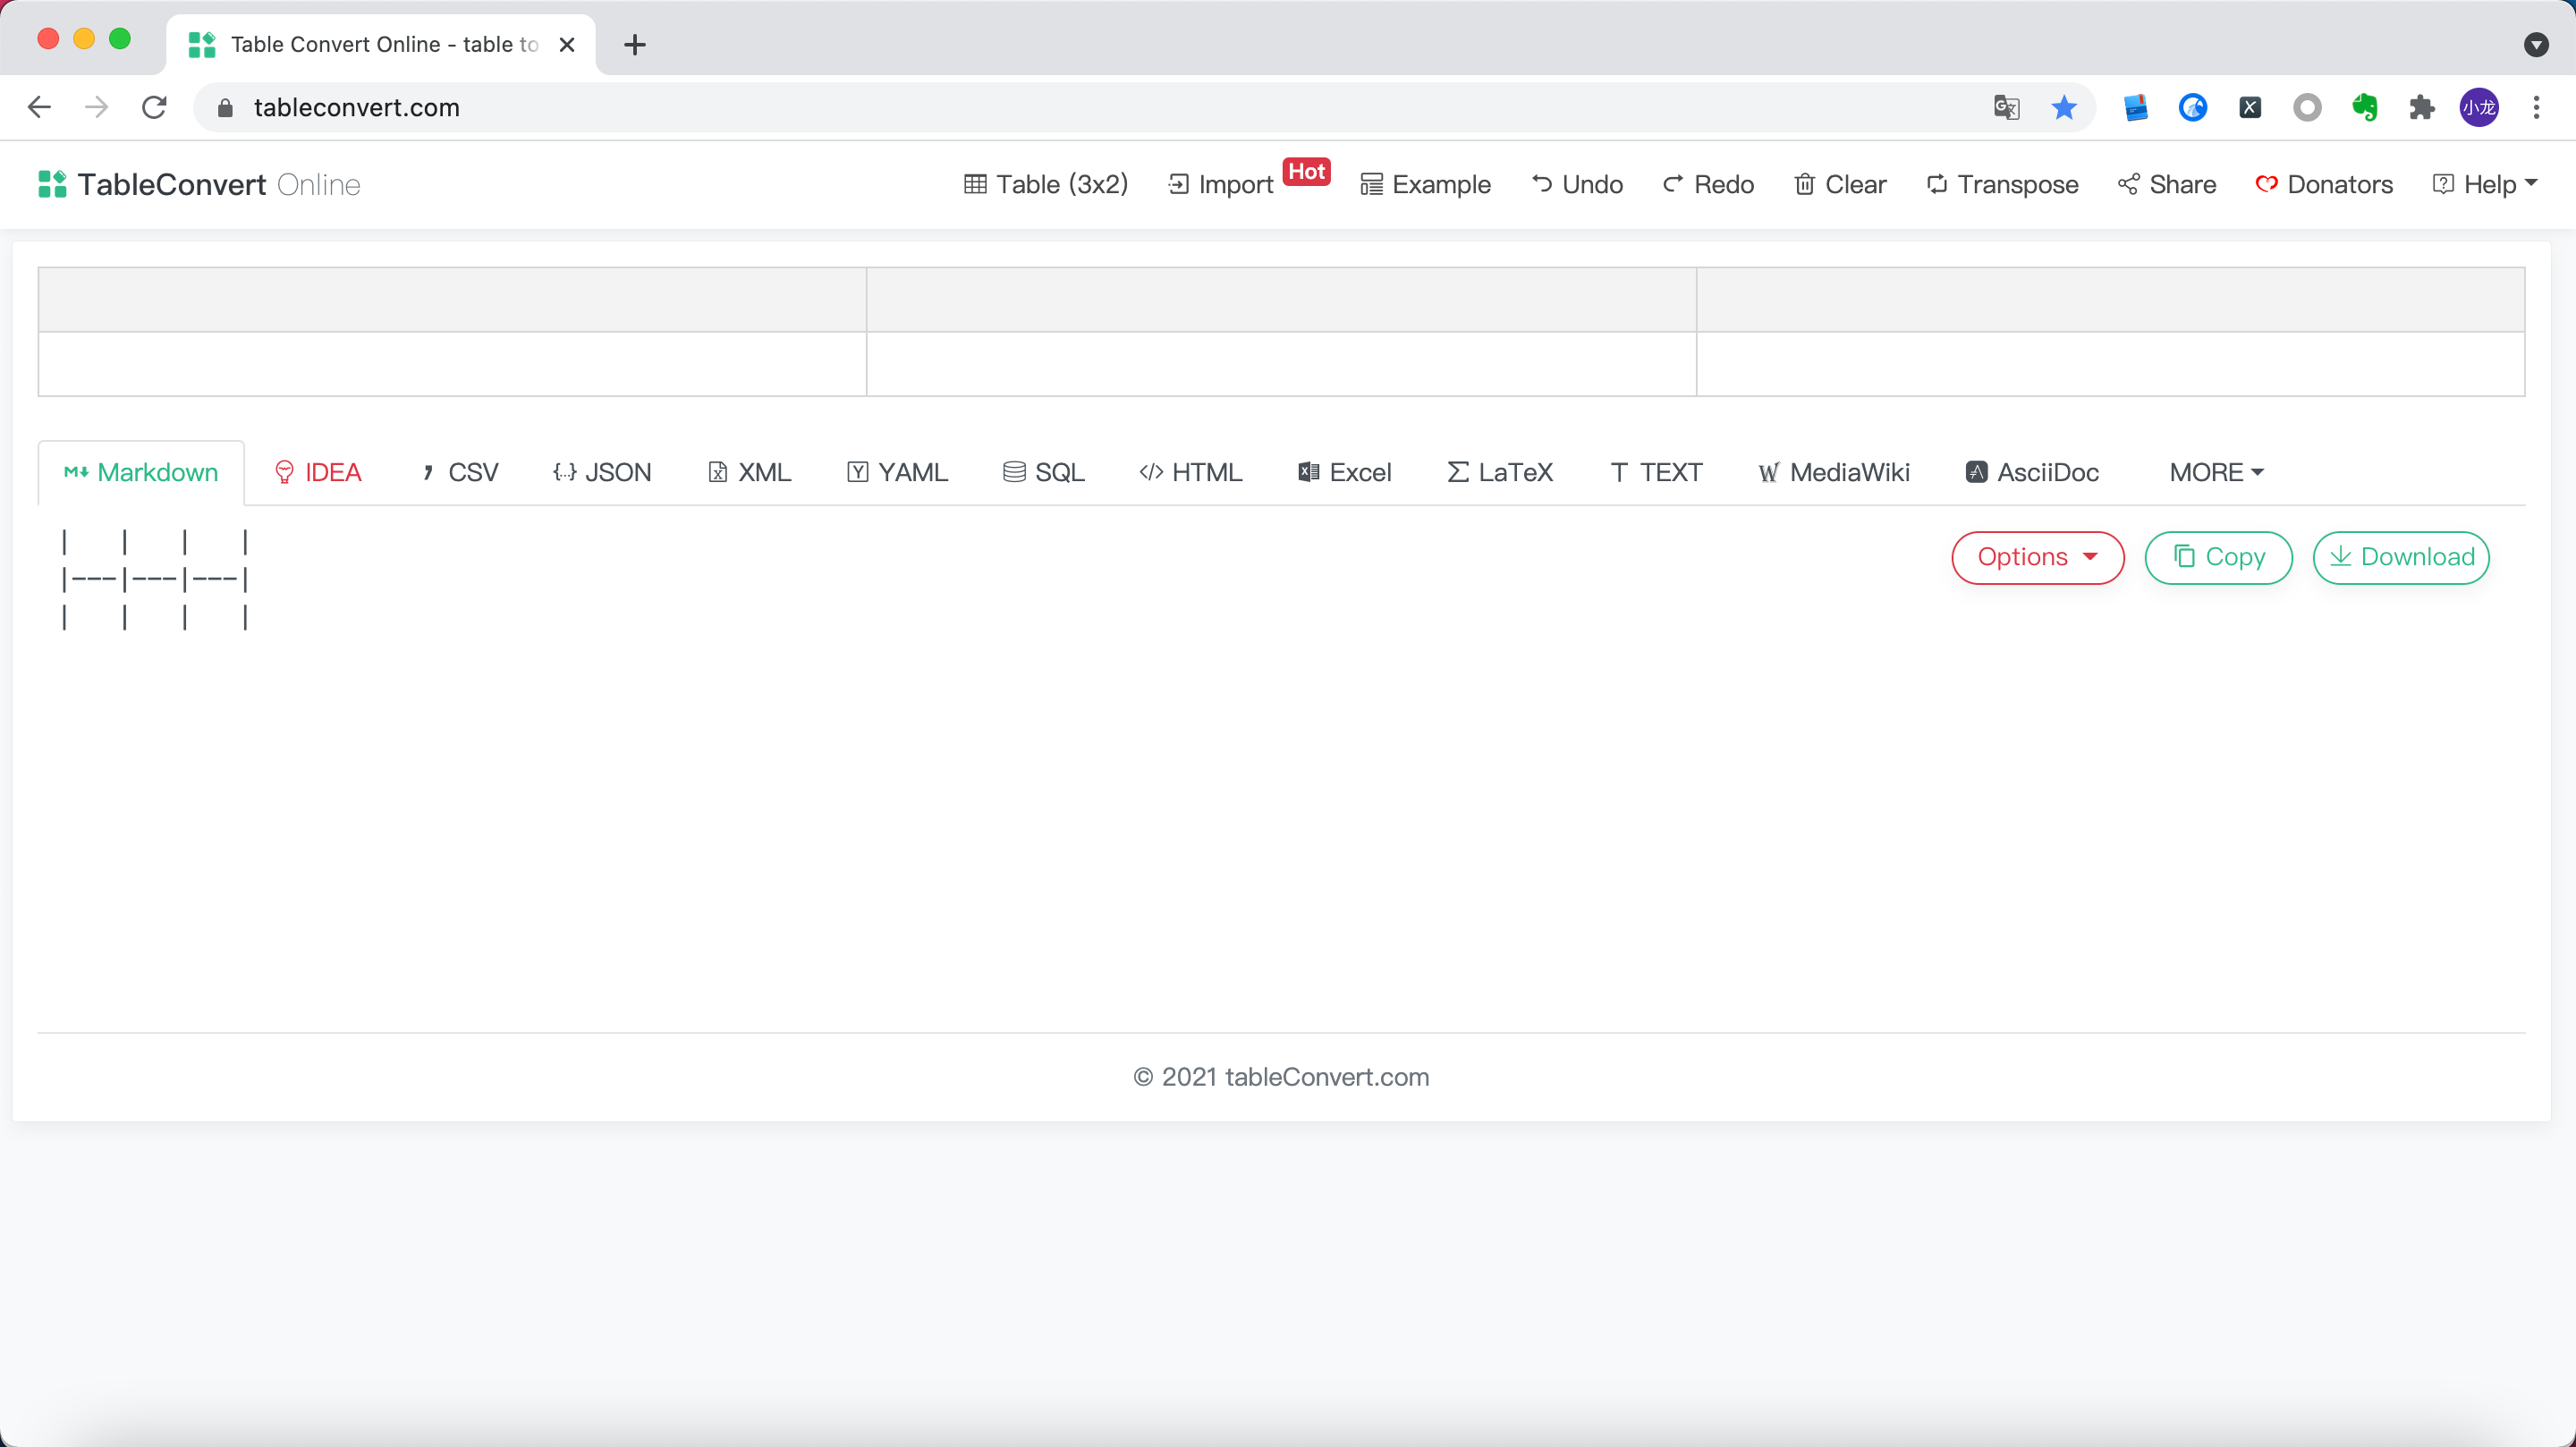This screenshot has height=1447, width=2576.
Task: Select the Markdown tab
Action: click(141, 472)
